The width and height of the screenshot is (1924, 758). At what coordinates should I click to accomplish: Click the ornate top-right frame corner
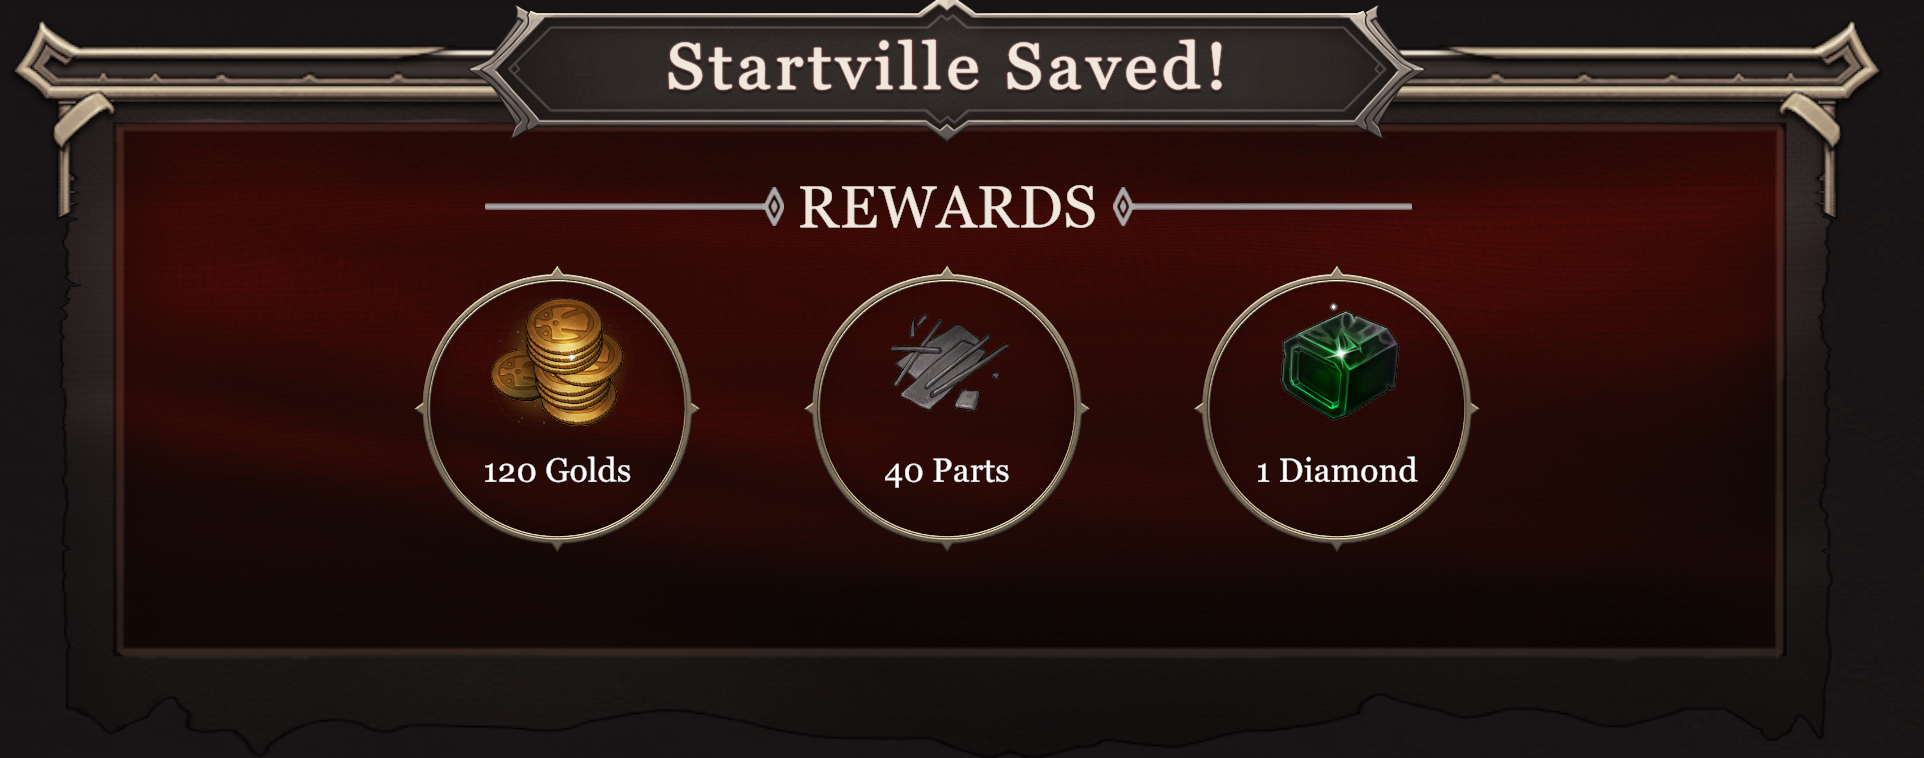[x=1830, y=90]
